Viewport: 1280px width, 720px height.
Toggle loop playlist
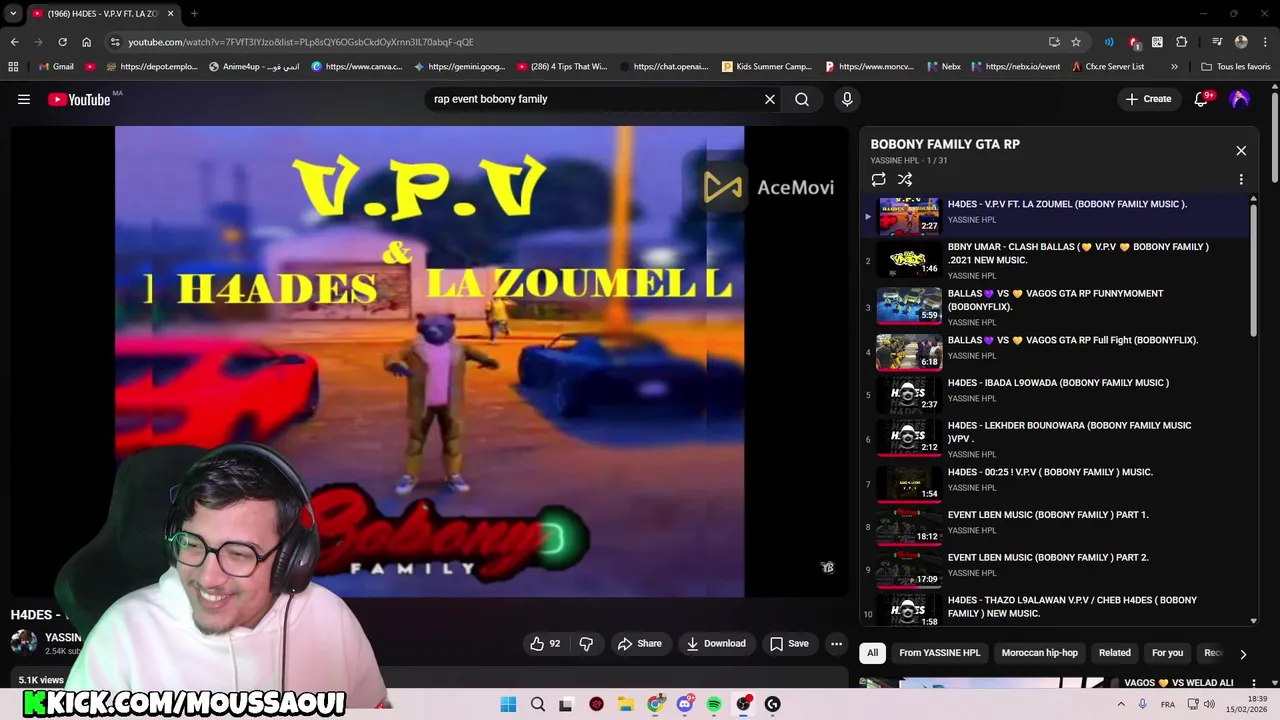[878, 180]
